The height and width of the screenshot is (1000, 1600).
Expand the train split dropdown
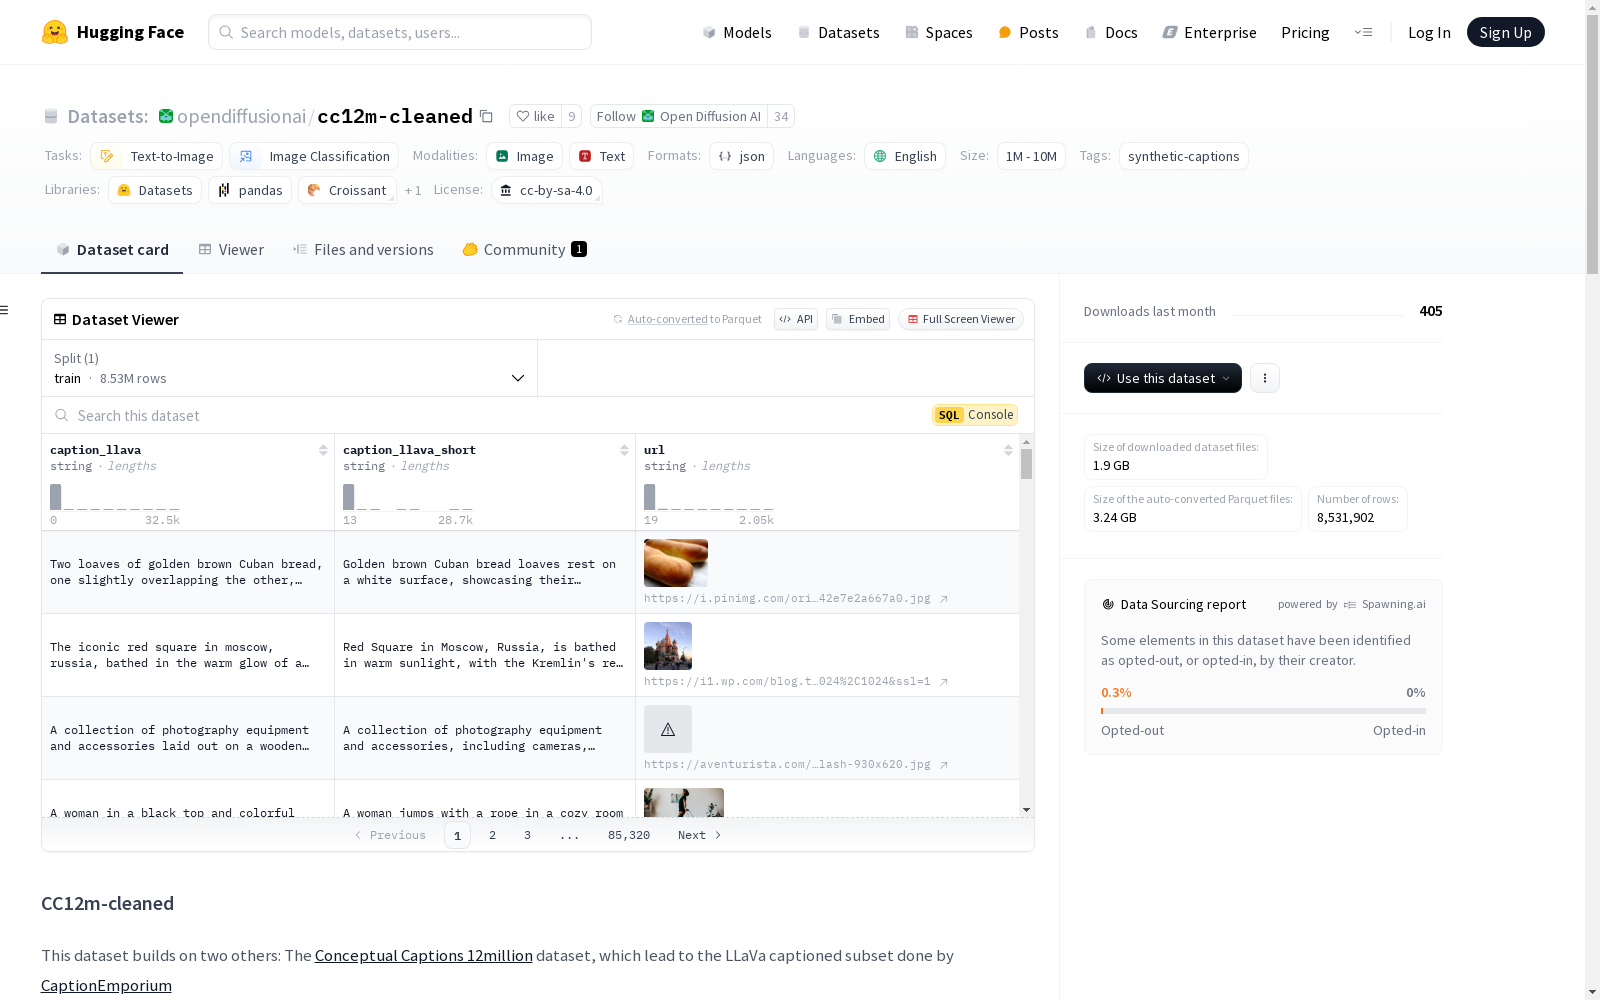tap(290, 368)
